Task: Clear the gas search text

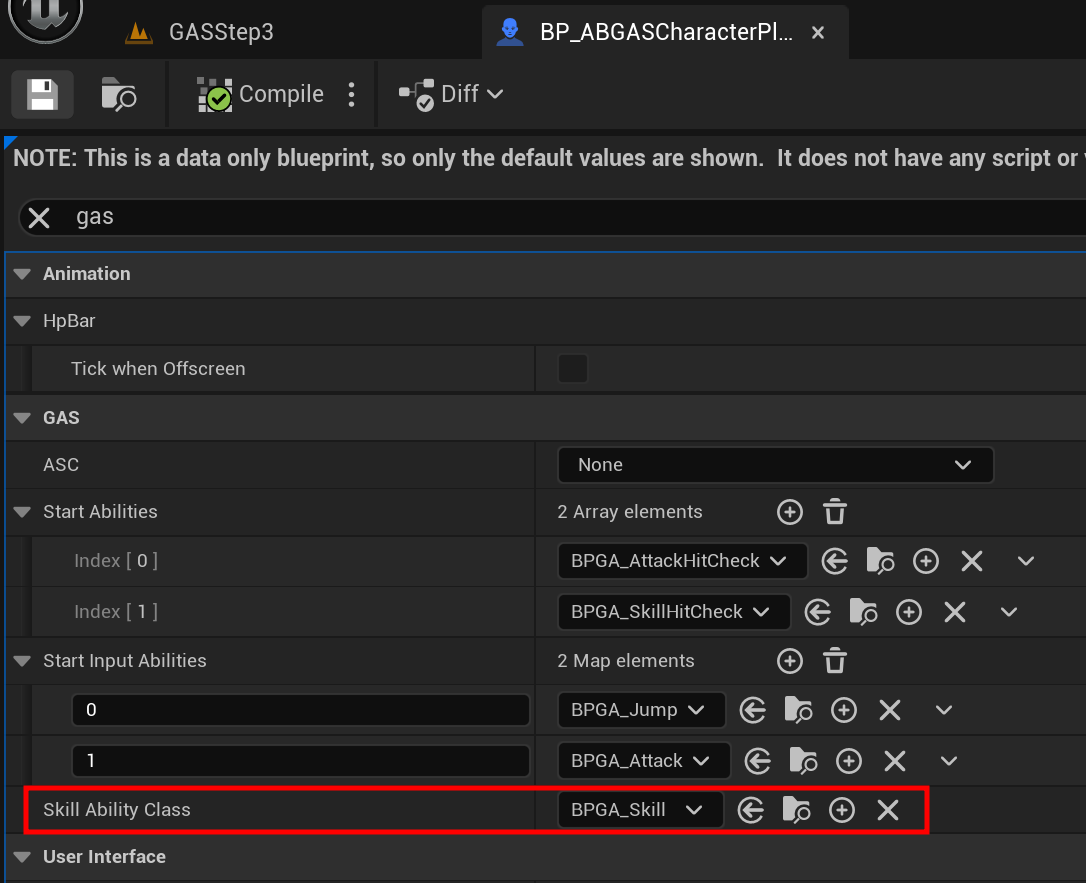Action: 39,217
